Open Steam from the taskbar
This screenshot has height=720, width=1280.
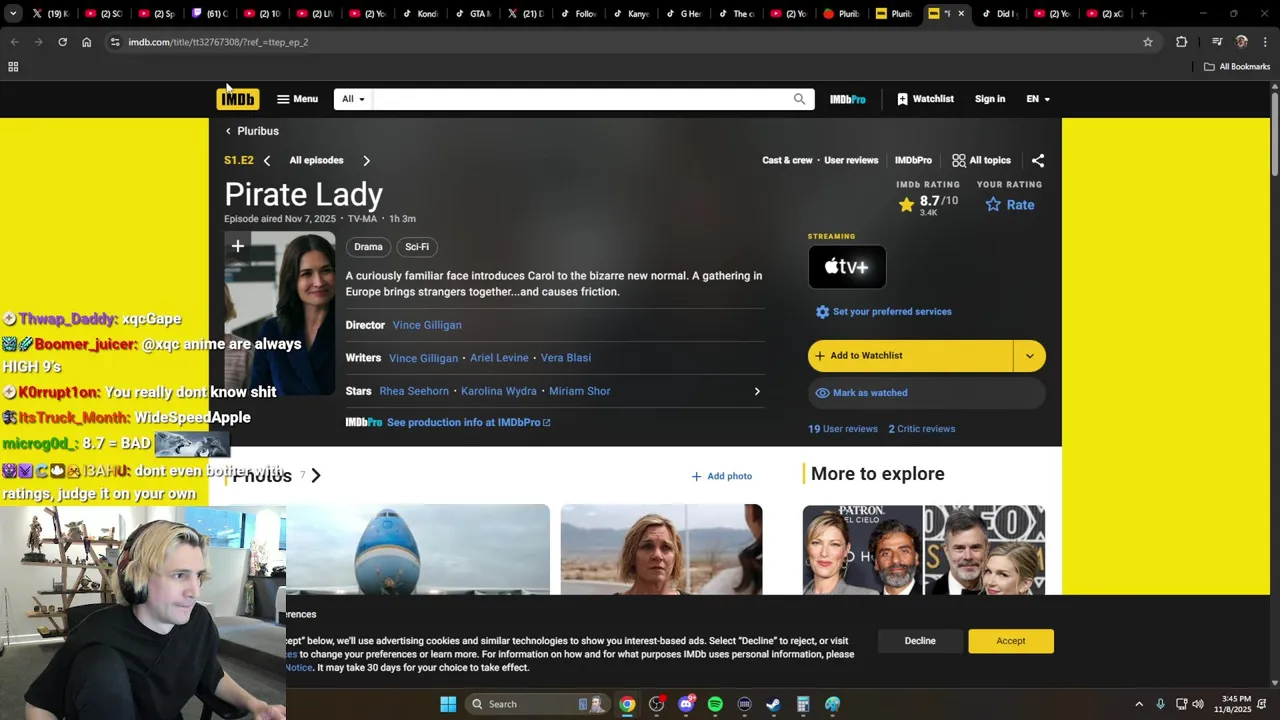pyautogui.click(x=773, y=704)
